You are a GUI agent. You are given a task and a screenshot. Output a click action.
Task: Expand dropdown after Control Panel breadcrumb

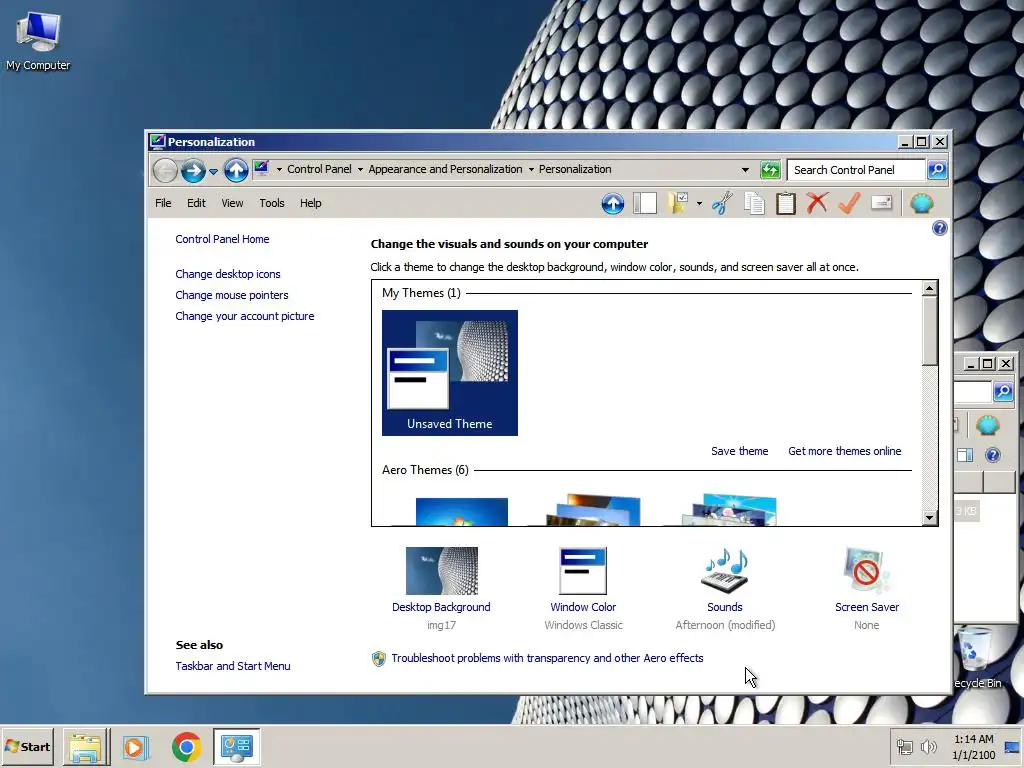[360, 170]
